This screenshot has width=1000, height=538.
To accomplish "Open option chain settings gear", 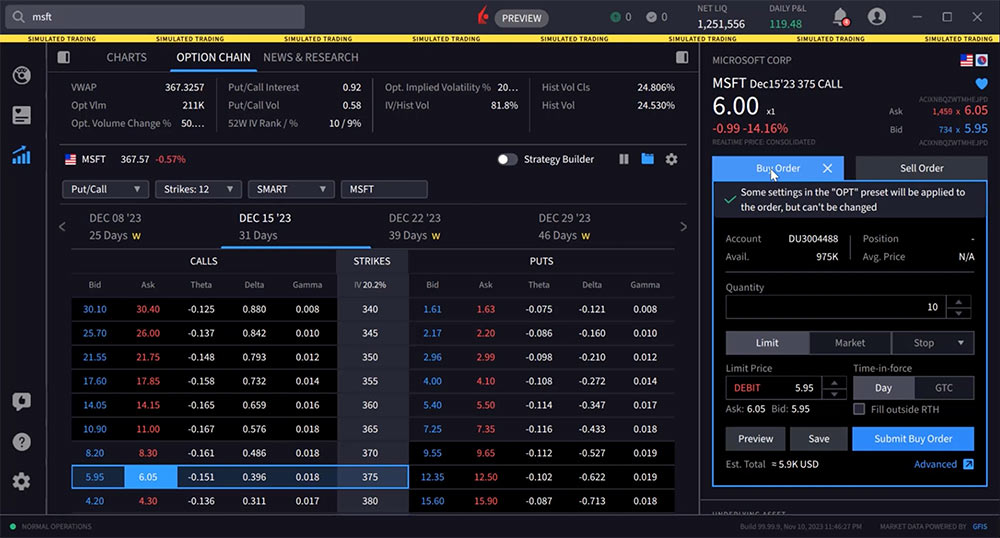I will click(672, 159).
